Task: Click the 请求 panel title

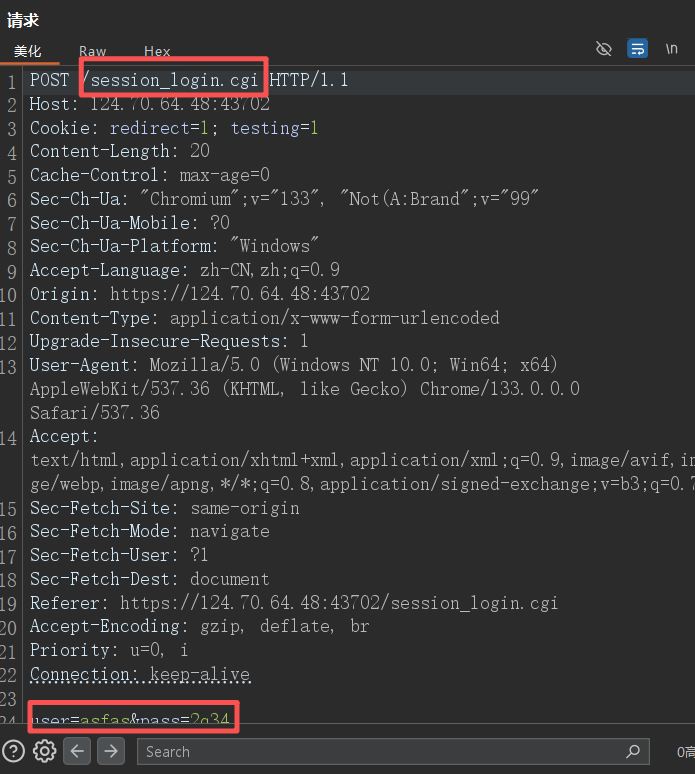Action: point(23,20)
